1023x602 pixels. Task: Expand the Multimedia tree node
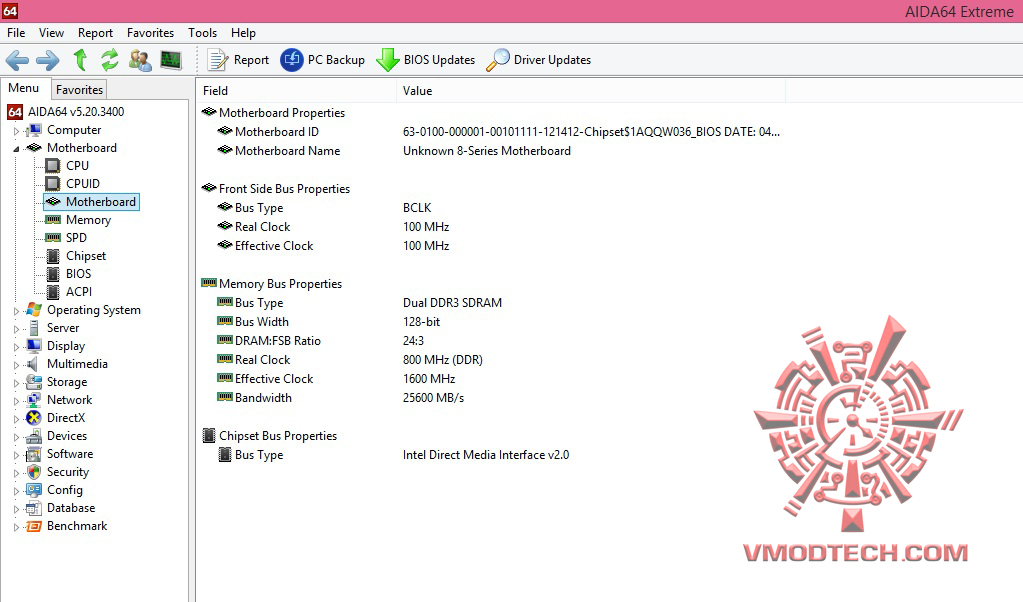[16, 365]
